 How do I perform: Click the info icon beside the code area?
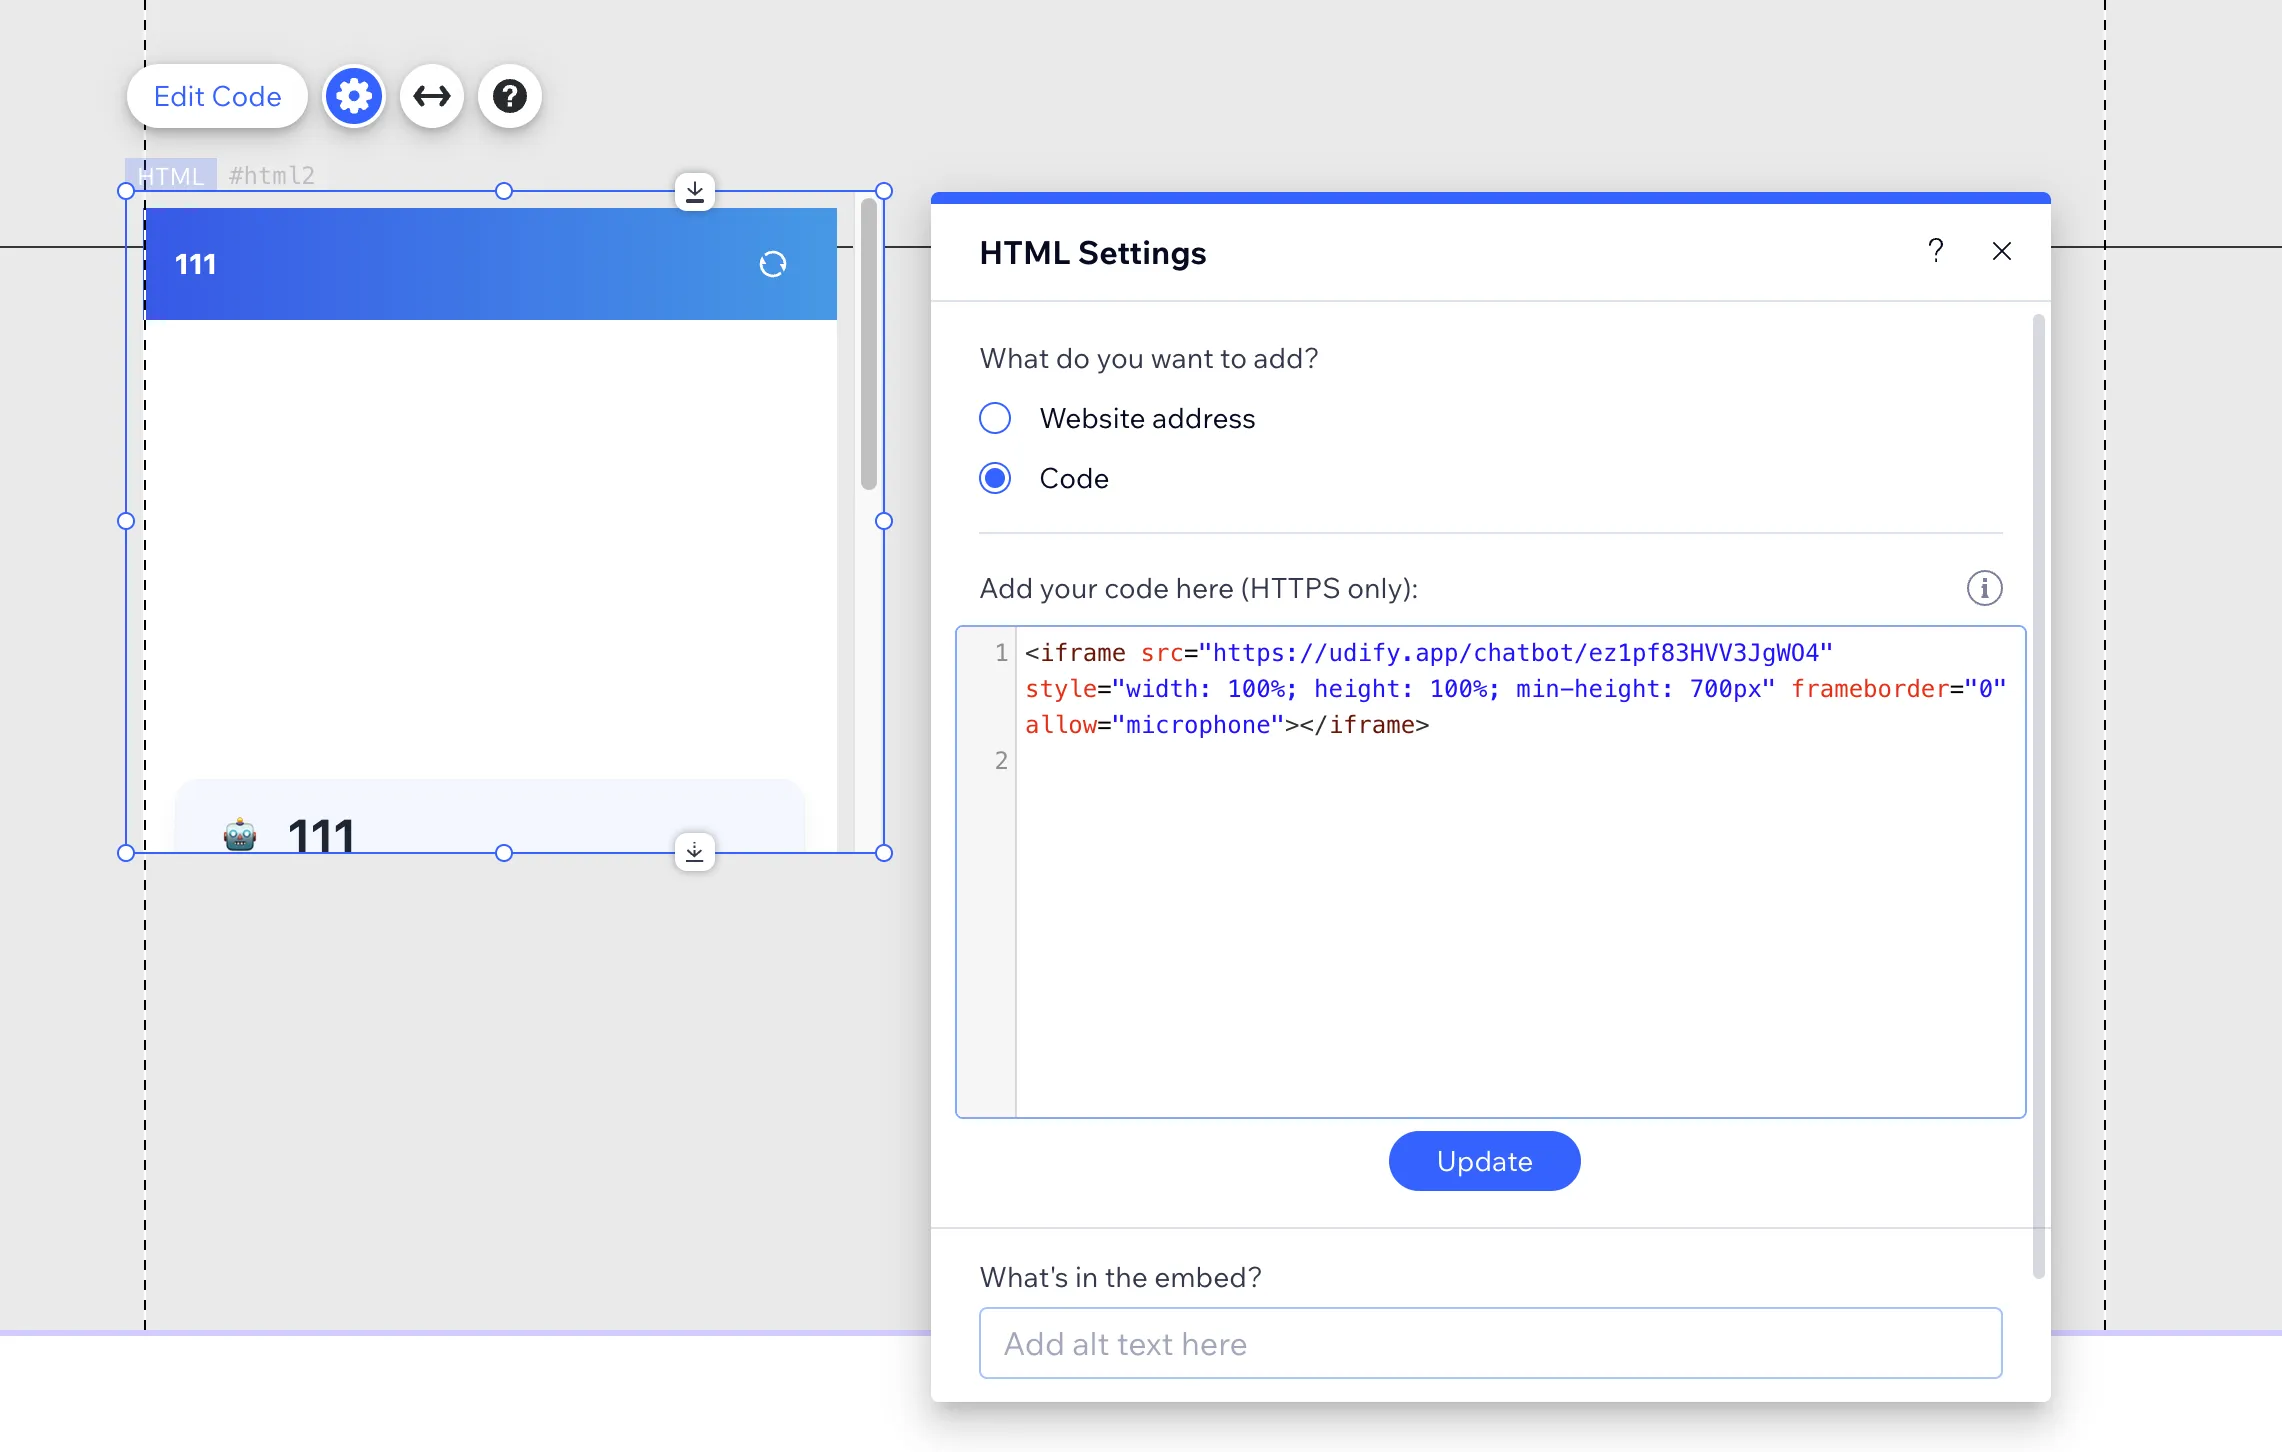point(1985,588)
